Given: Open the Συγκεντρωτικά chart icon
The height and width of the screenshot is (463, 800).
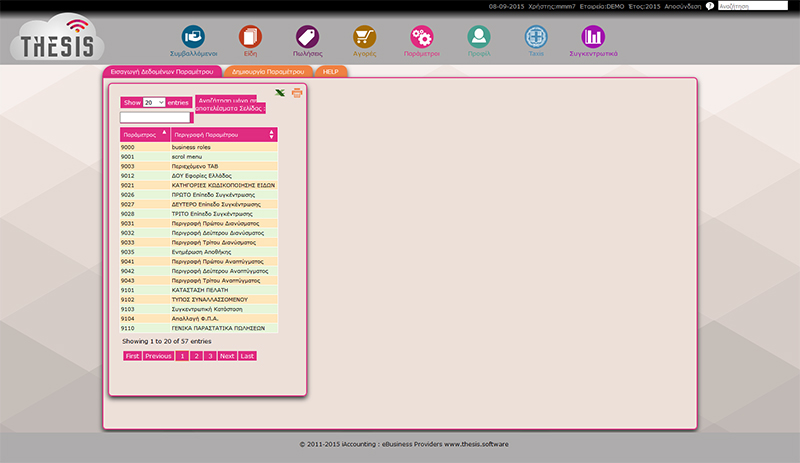Looking at the screenshot, I should point(593,38).
